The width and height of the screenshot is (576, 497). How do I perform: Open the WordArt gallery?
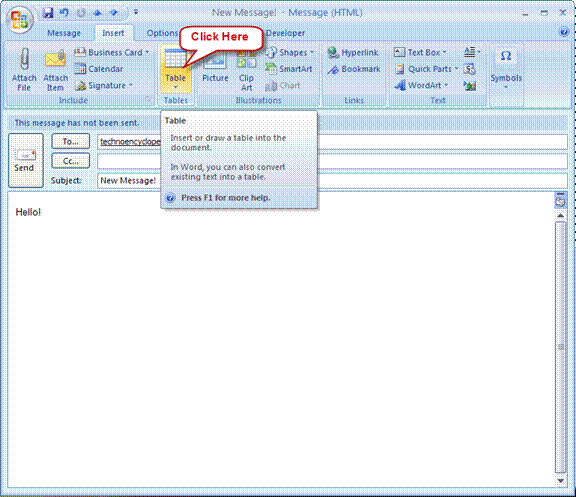pos(422,86)
